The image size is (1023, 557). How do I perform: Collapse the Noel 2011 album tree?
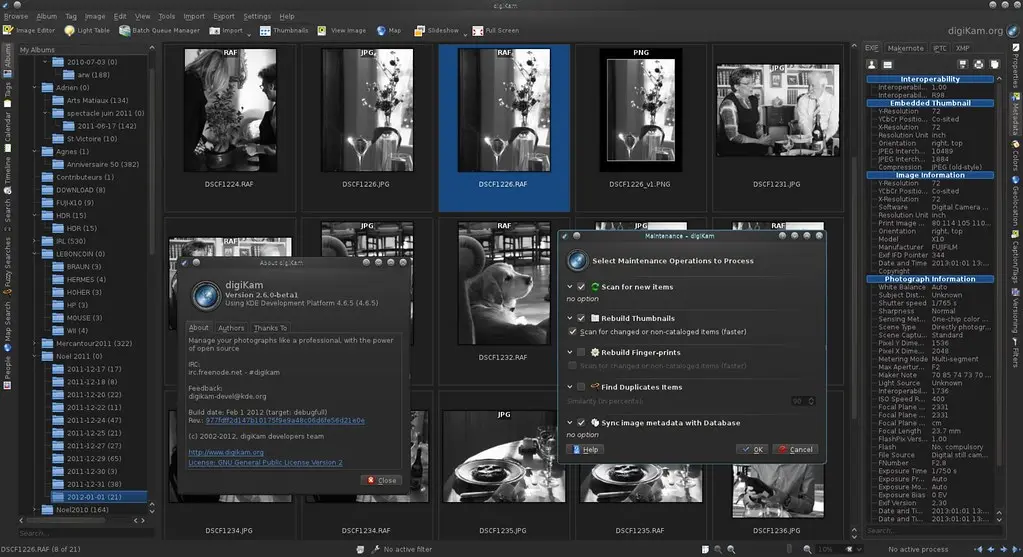pyautogui.click(x=35, y=356)
